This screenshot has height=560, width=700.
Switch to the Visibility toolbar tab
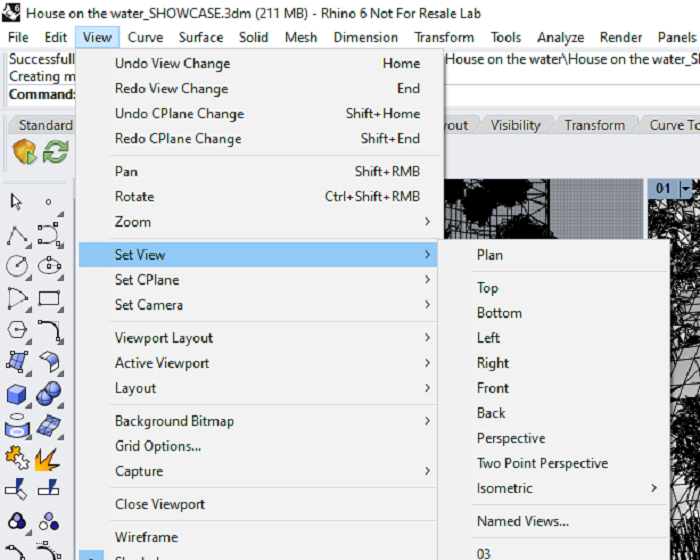(x=516, y=125)
